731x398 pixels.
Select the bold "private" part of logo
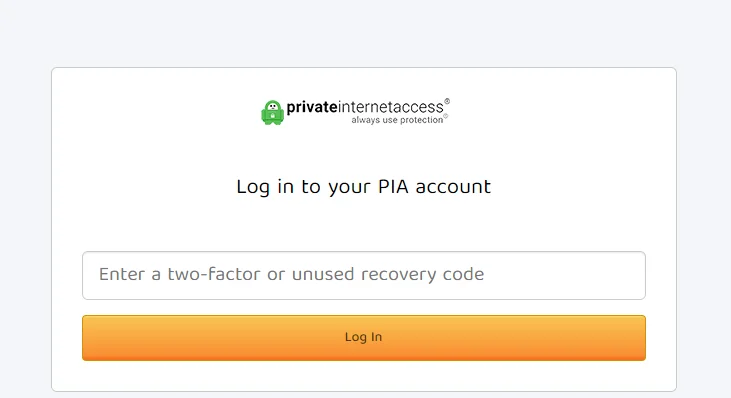tap(311, 107)
